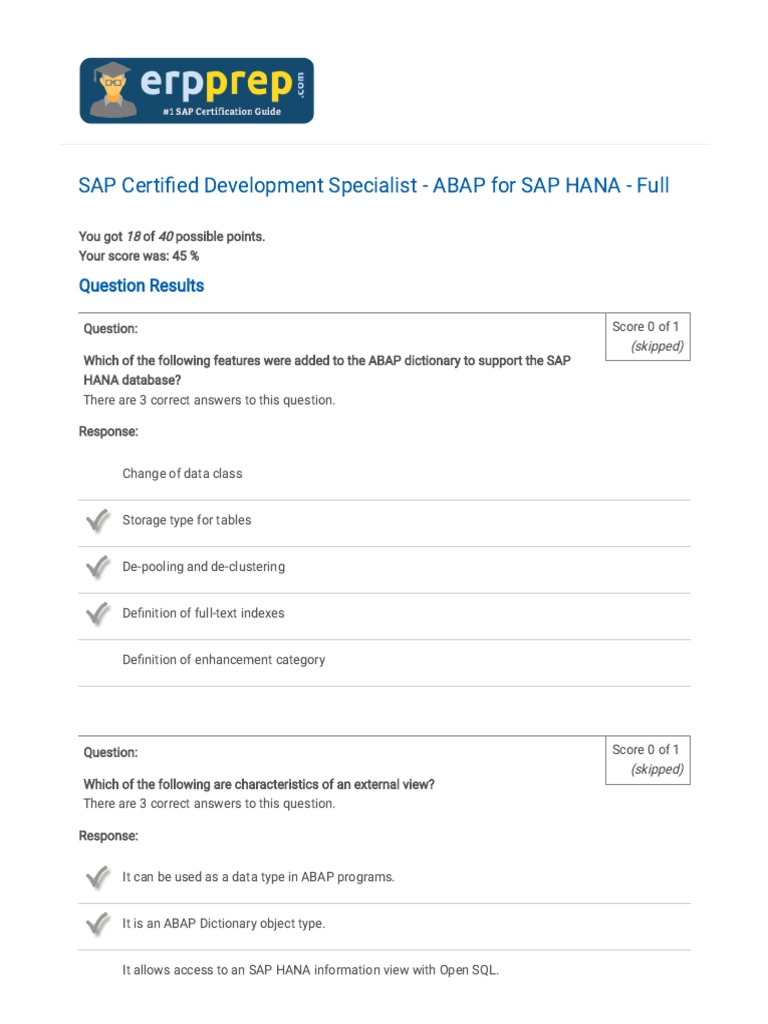Screen dimensions: 768x1024
Task: Click the external view question's Score box
Action: (x=646, y=760)
